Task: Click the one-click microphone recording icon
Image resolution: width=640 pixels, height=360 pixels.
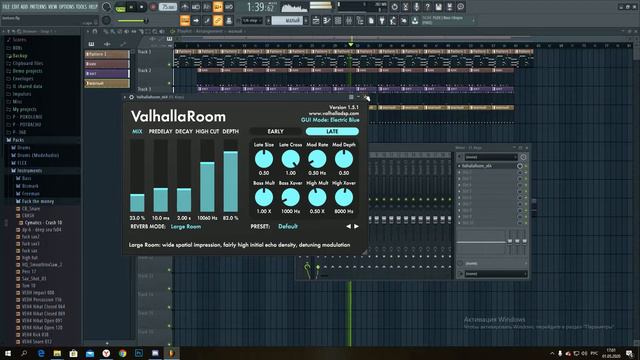Action: click(x=416, y=7)
